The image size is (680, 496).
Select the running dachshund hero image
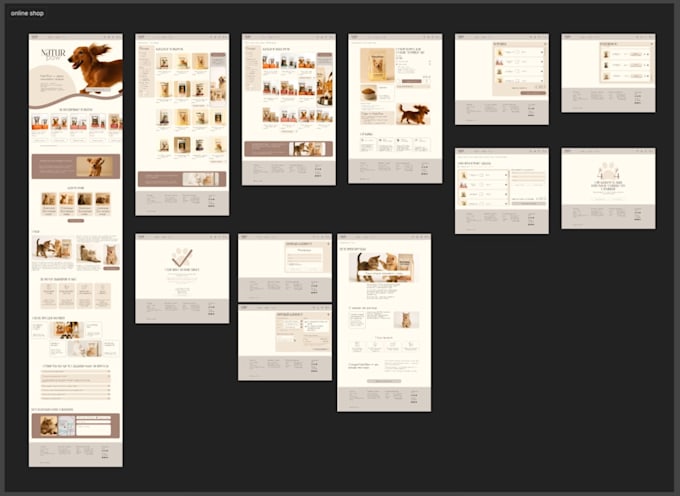pyautogui.click(x=95, y=68)
